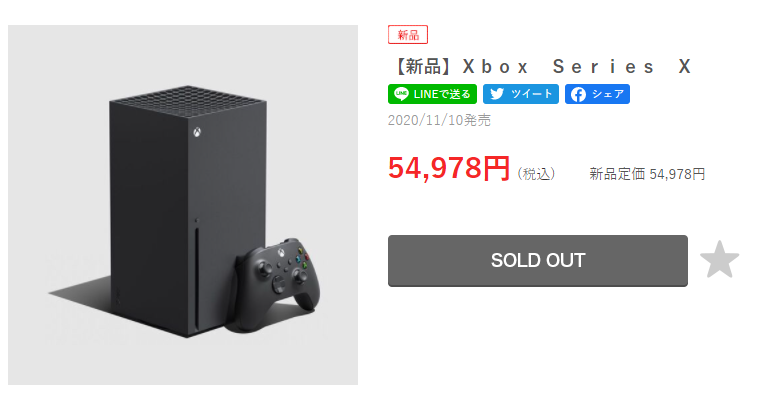This screenshot has height=420, width=769.
Task: Click the 2020/11/10発売 release date
Action: click(x=438, y=121)
